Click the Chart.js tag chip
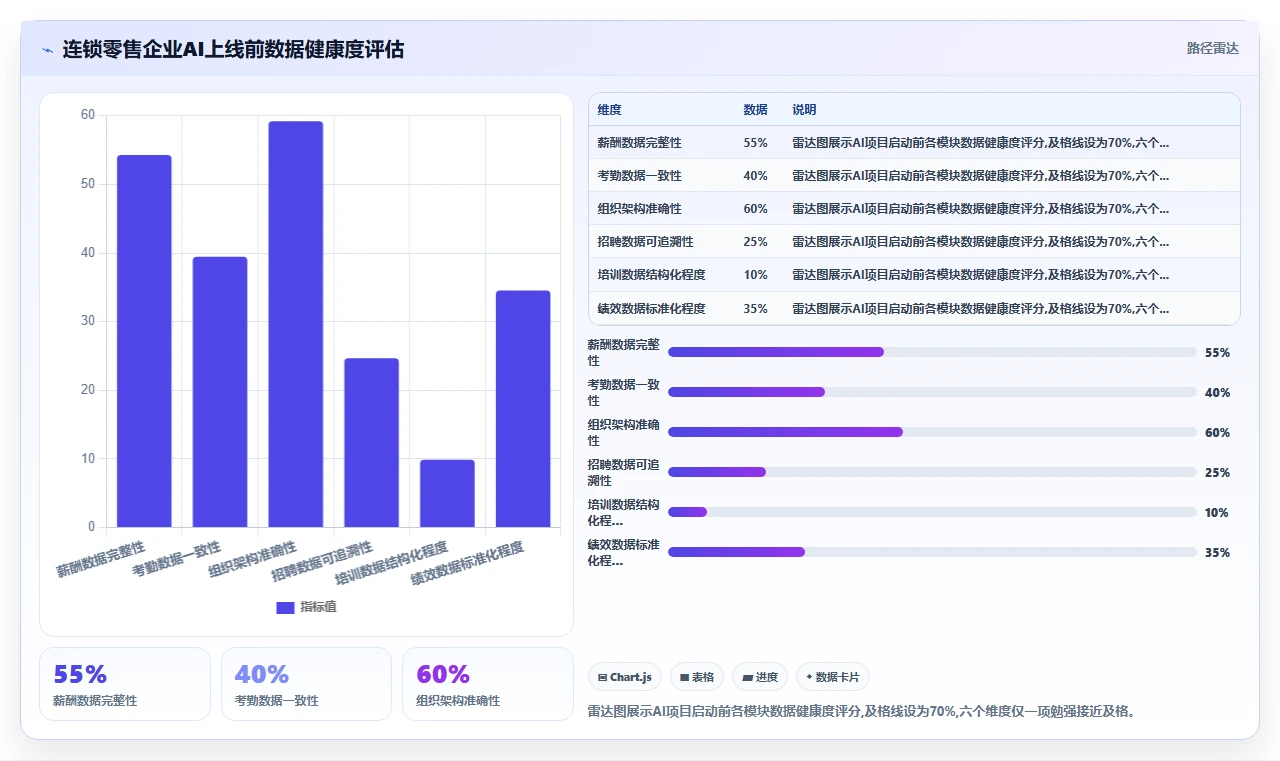Image resolution: width=1280 pixels, height=761 pixels. click(x=625, y=677)
